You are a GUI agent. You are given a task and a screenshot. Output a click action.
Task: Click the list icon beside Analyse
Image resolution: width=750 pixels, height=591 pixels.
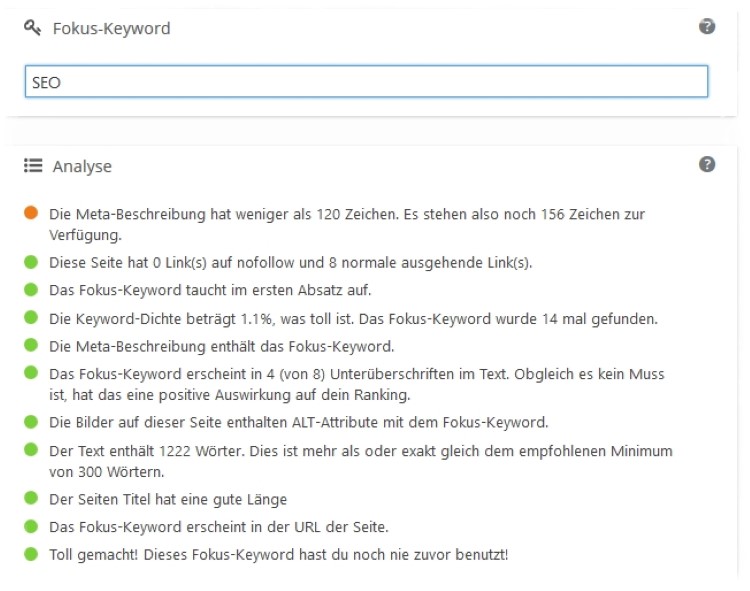(x=32, y=166)
